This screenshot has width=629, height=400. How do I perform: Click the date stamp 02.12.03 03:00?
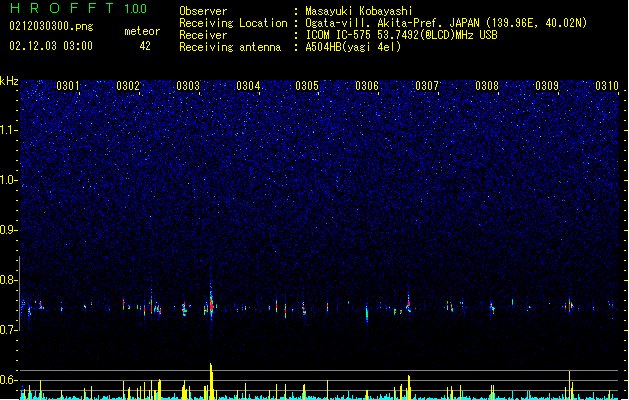(x=51, y=46)
